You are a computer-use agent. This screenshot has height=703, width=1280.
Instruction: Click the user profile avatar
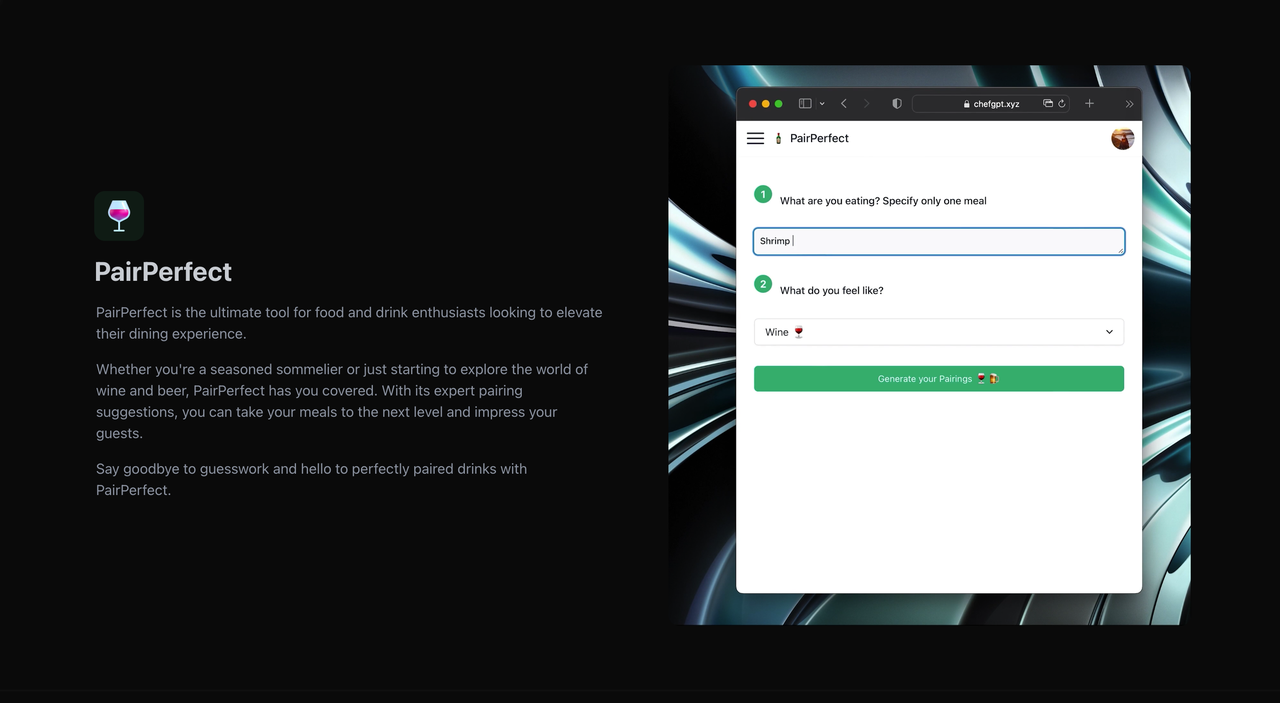coord(1122,138)
